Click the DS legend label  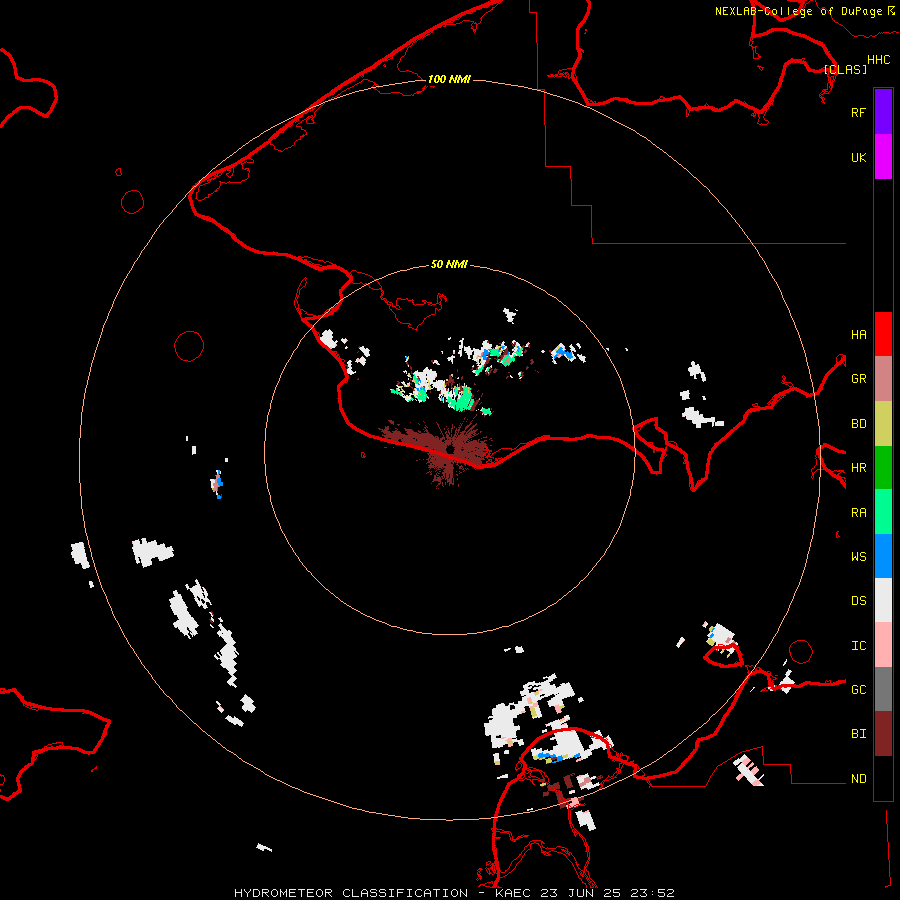click(859, 601)
